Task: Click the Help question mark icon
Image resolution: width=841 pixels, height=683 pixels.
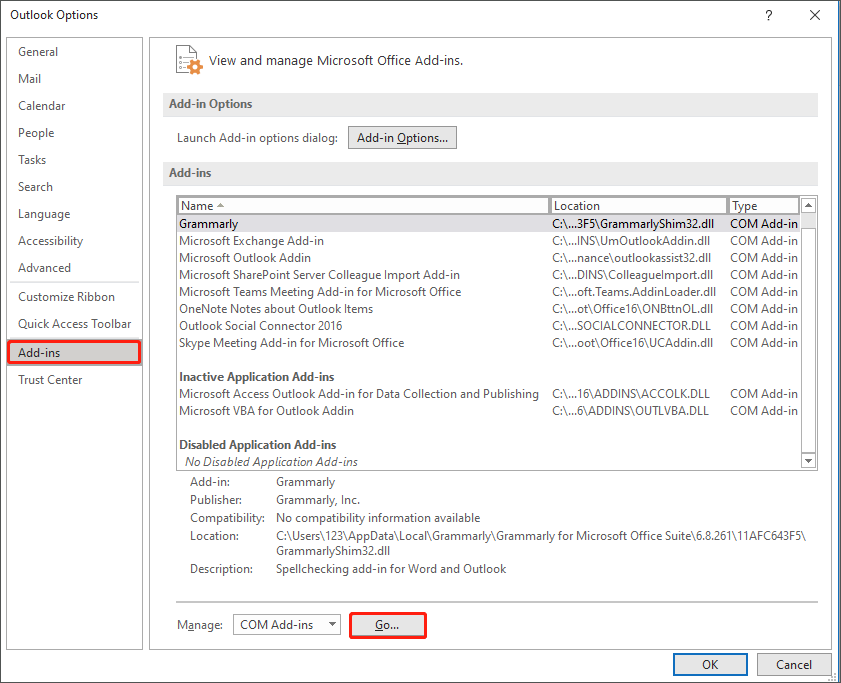Action: pos(768,15)
